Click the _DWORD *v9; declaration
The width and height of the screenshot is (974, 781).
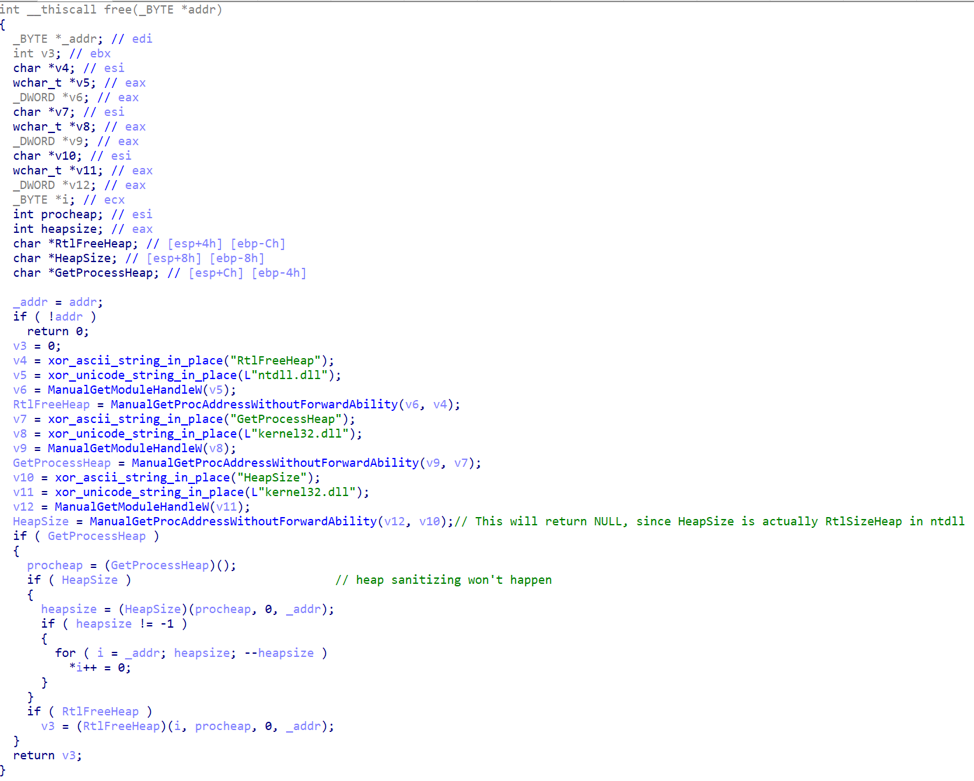pyautogui.click(x=51, y=141)
